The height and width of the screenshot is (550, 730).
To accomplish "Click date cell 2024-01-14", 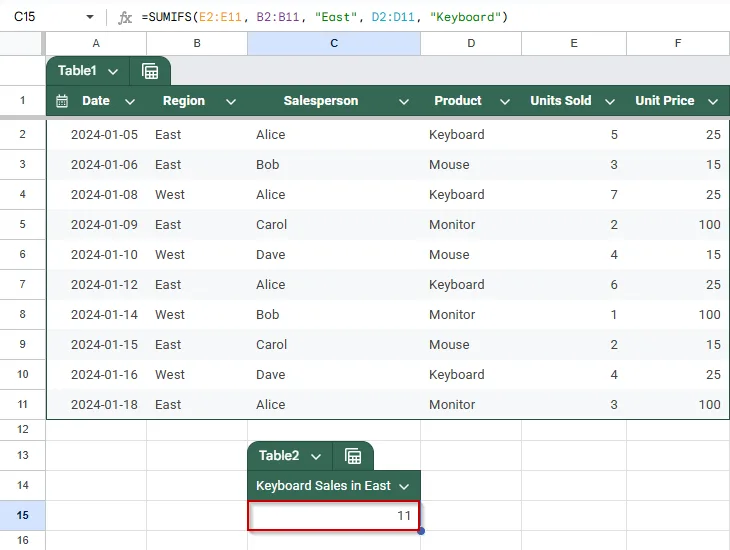I will 96,315.
